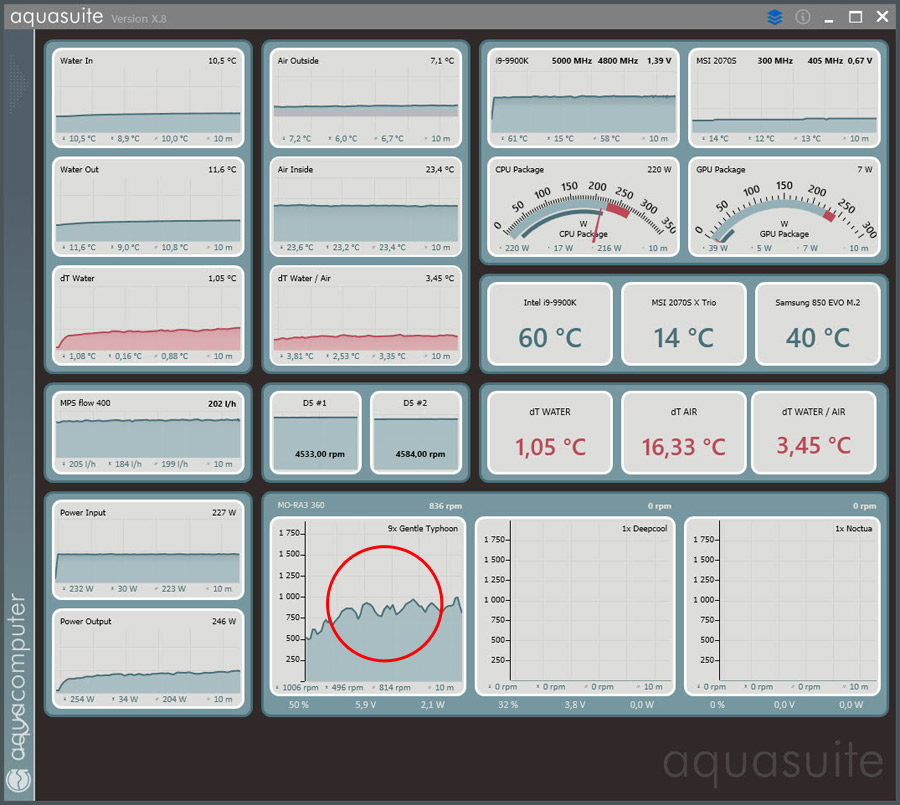Click the aquasuite title text
The image size is (900, 805).
click(57, 17)
